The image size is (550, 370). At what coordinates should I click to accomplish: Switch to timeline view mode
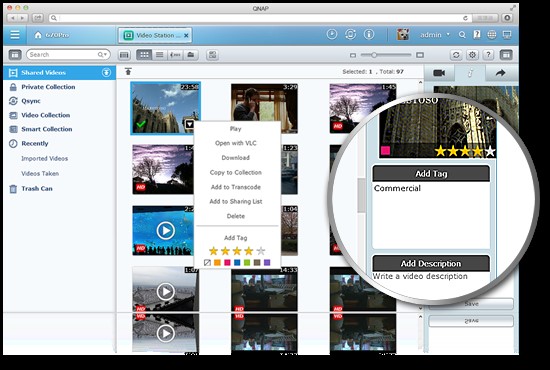[175, 55]
